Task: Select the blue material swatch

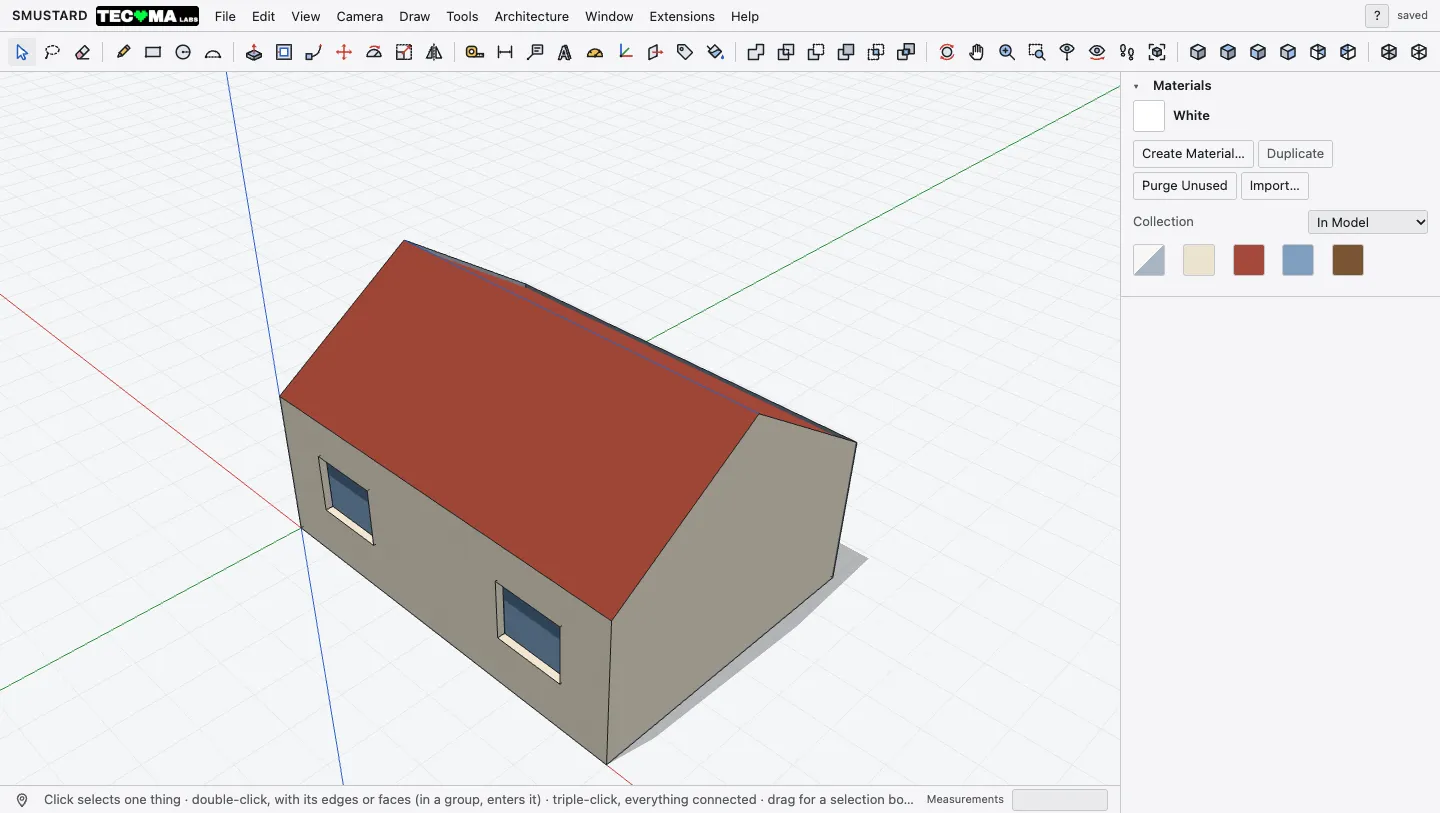Action: coord(1298,260)
